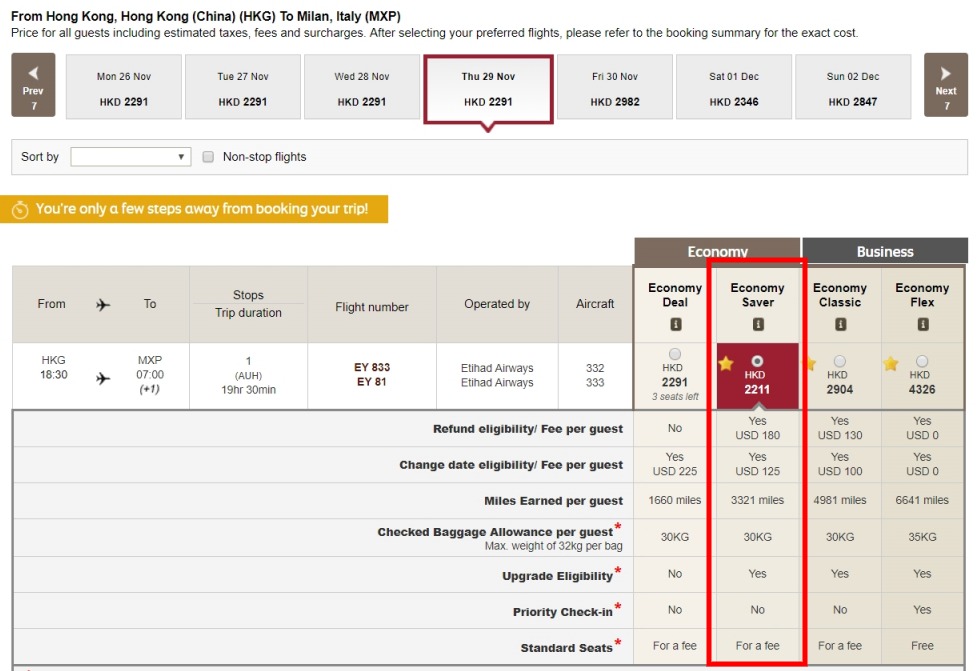This screenshot has width=980, height=671.
Task: Click the info icon under Economy Flex
Action: click(x=922, y=324)
